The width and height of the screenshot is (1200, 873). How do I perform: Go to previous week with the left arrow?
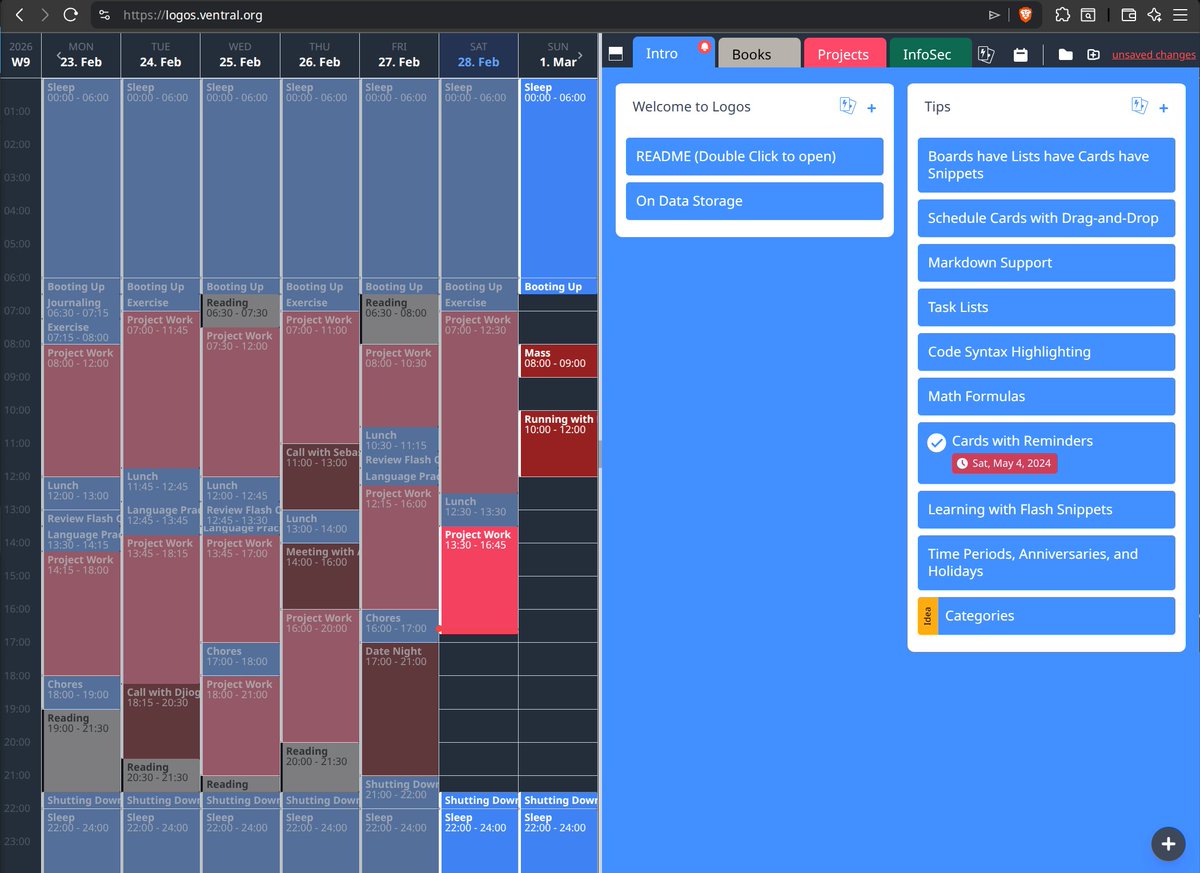click(x=58, y=56)
